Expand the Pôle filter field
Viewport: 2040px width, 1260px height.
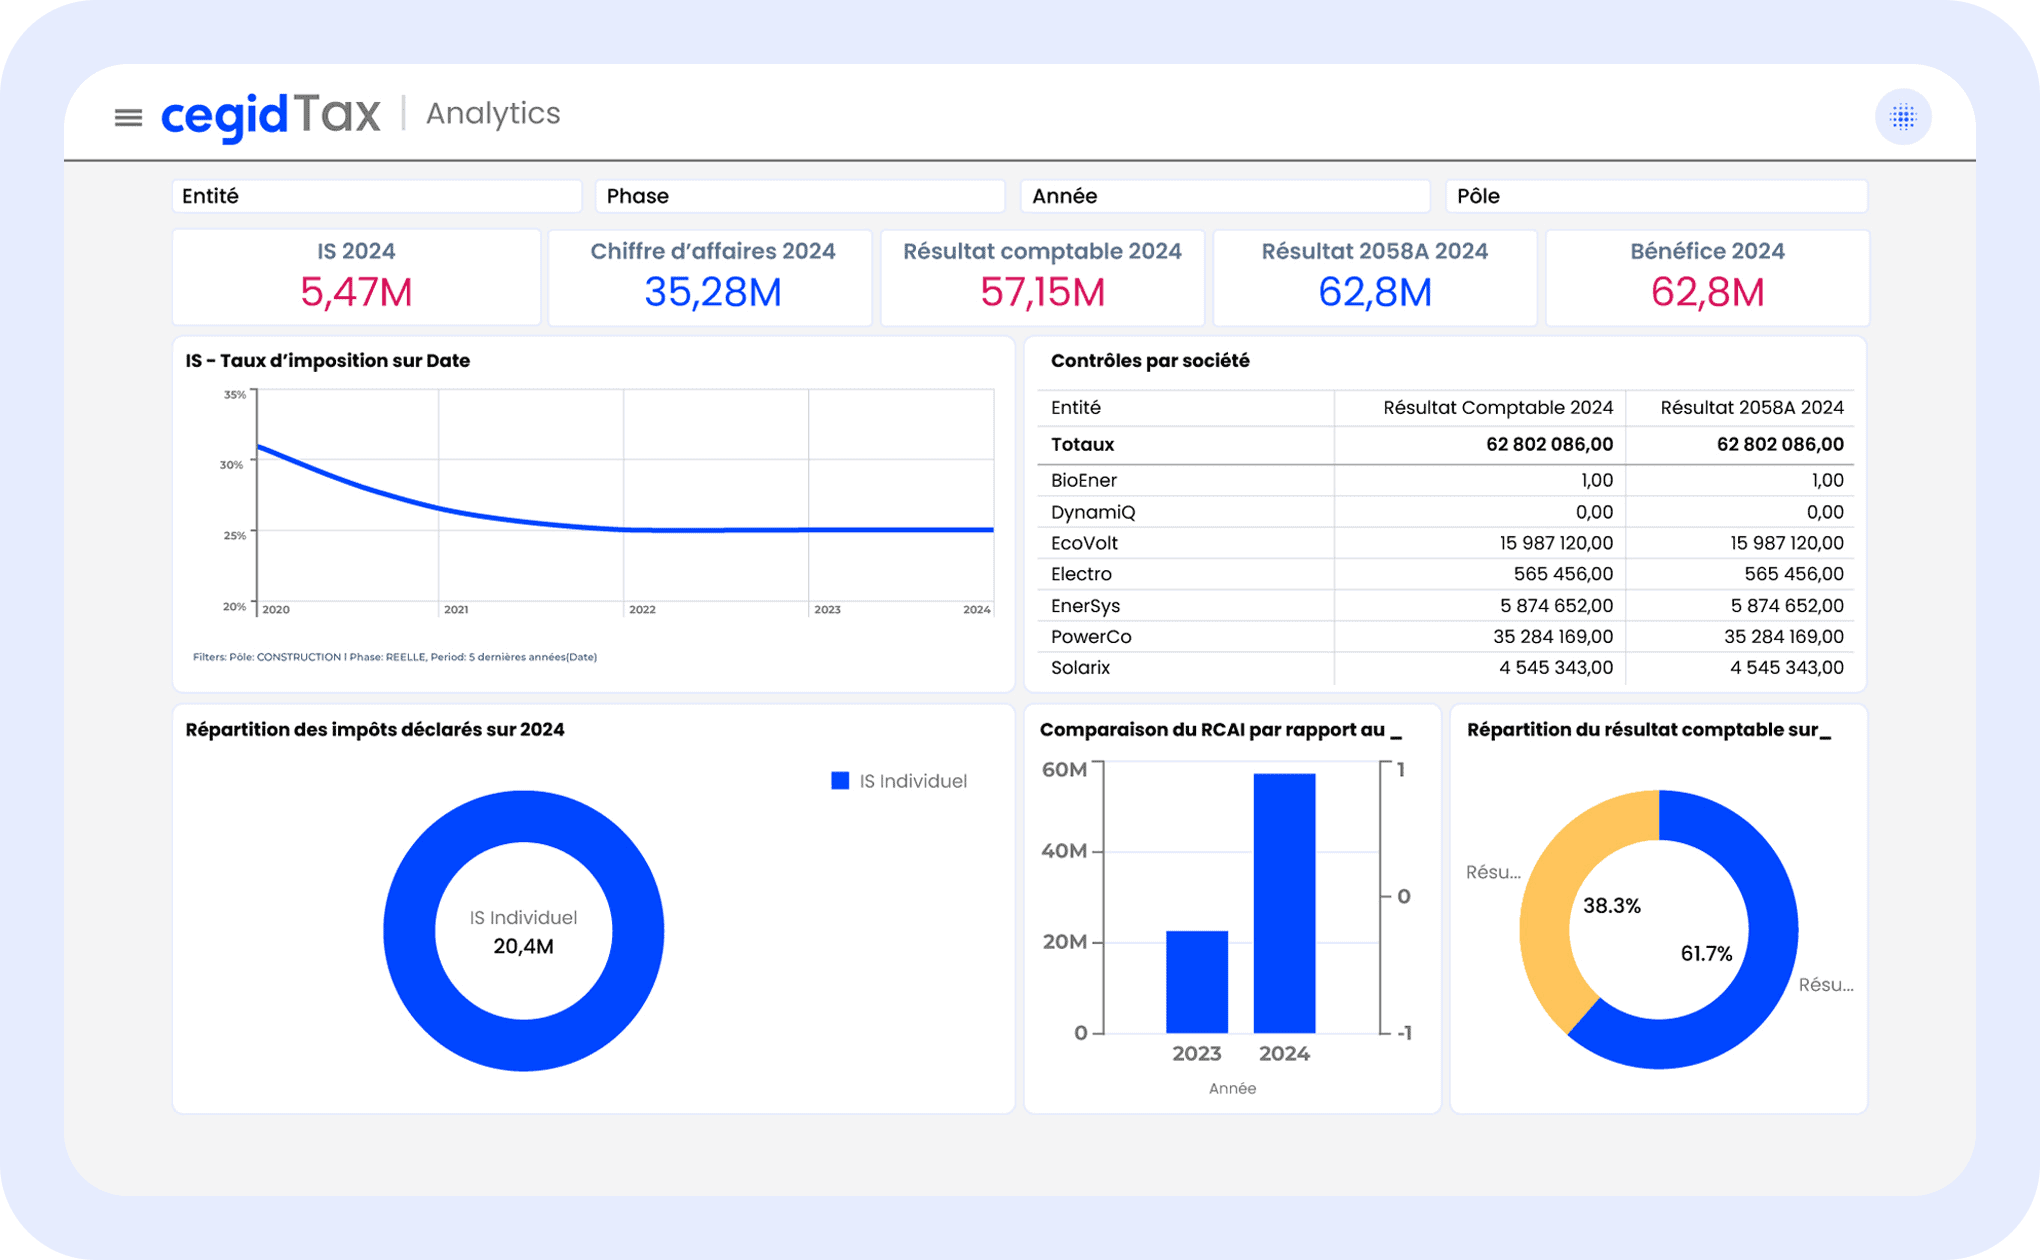[x=1655, y=196]
